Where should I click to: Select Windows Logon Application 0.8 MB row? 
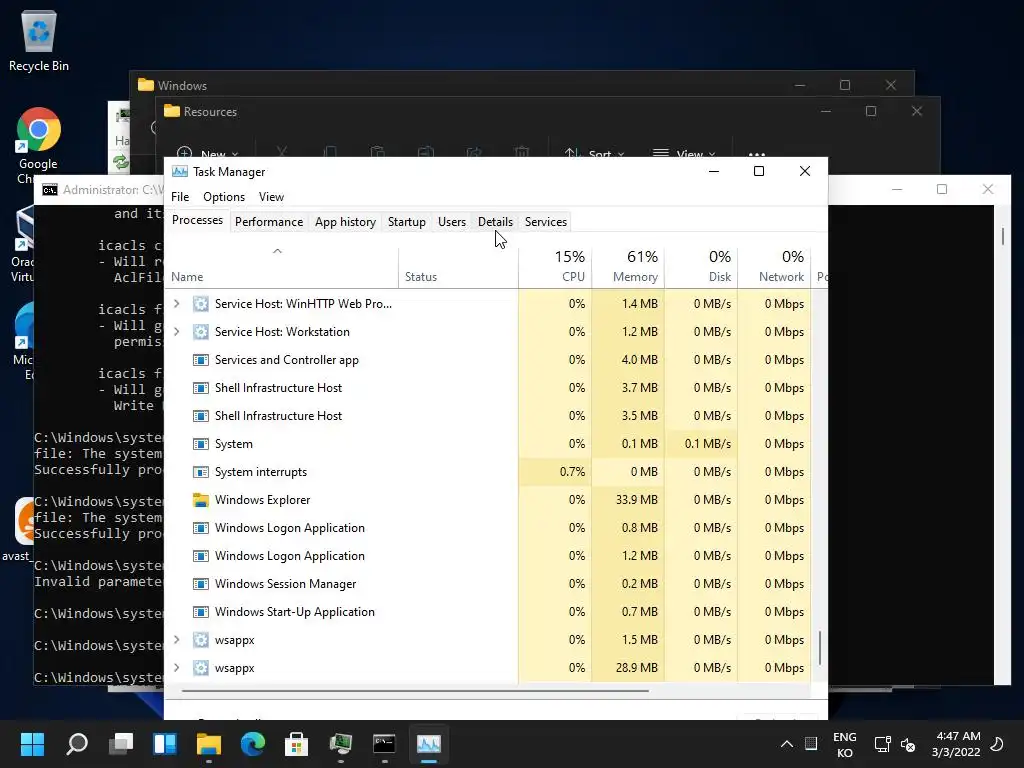pyautogui.click(x=488, y=528)
